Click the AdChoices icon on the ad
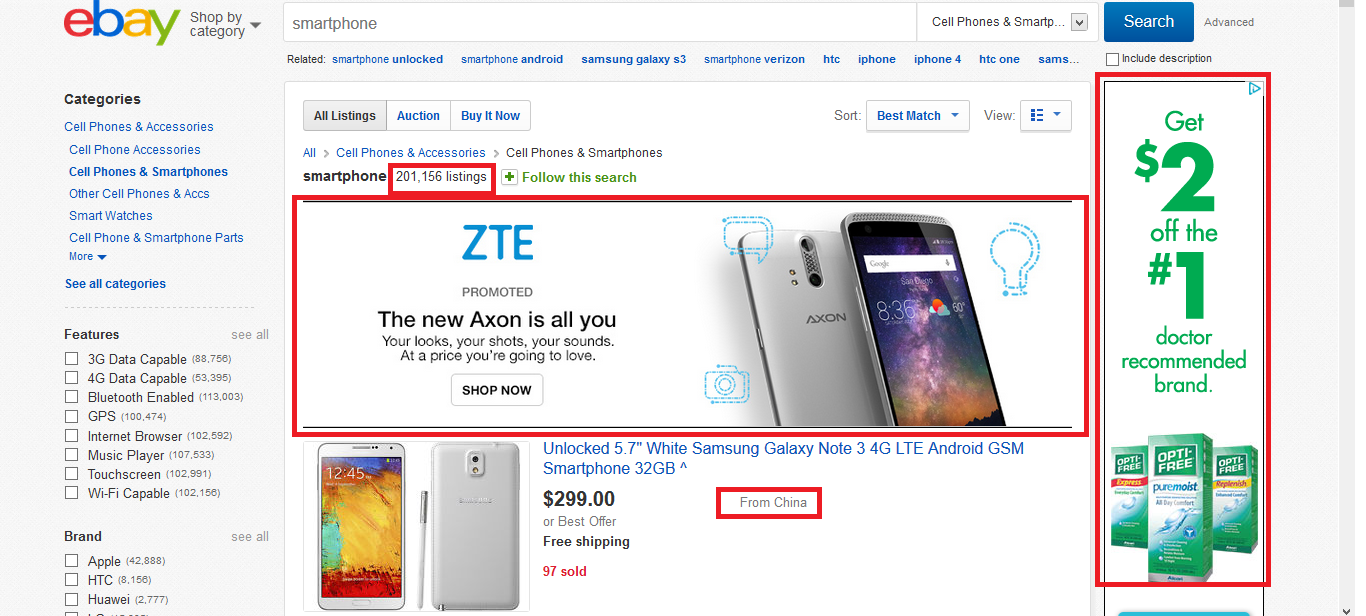This screenshot has width=1366, height=616. (1254, 89)
